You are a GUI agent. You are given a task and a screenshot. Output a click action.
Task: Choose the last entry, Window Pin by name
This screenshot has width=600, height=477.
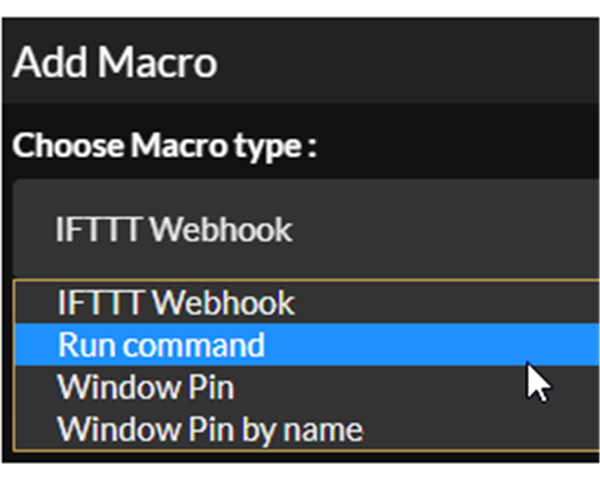(210, 430)
